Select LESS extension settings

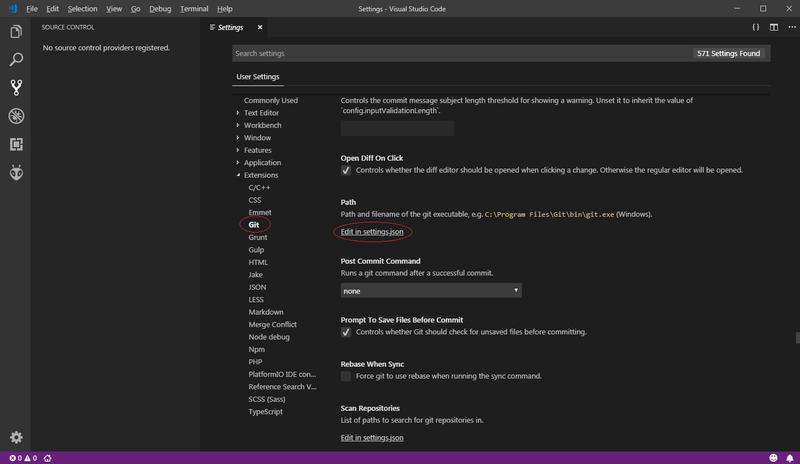256,300
